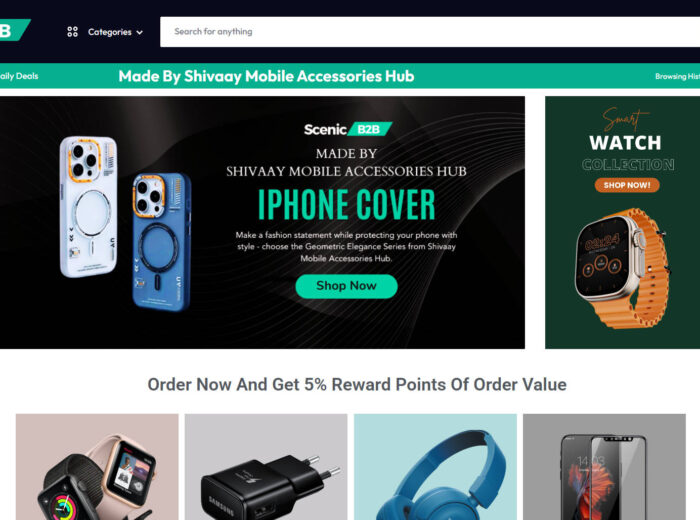
Task: Click the IPHONE COVER banner headline
Action: 347,205
